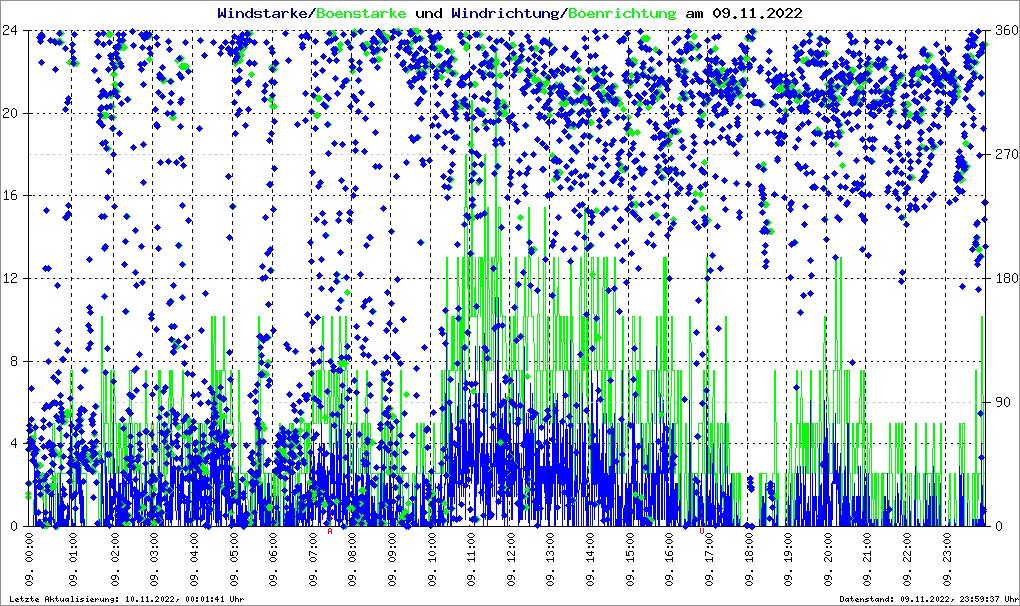Image resolution: width=1020 pixels, height=606 pixels.
Task: Click the 15:00 time axis label
Action: click(x=630, y=560)
